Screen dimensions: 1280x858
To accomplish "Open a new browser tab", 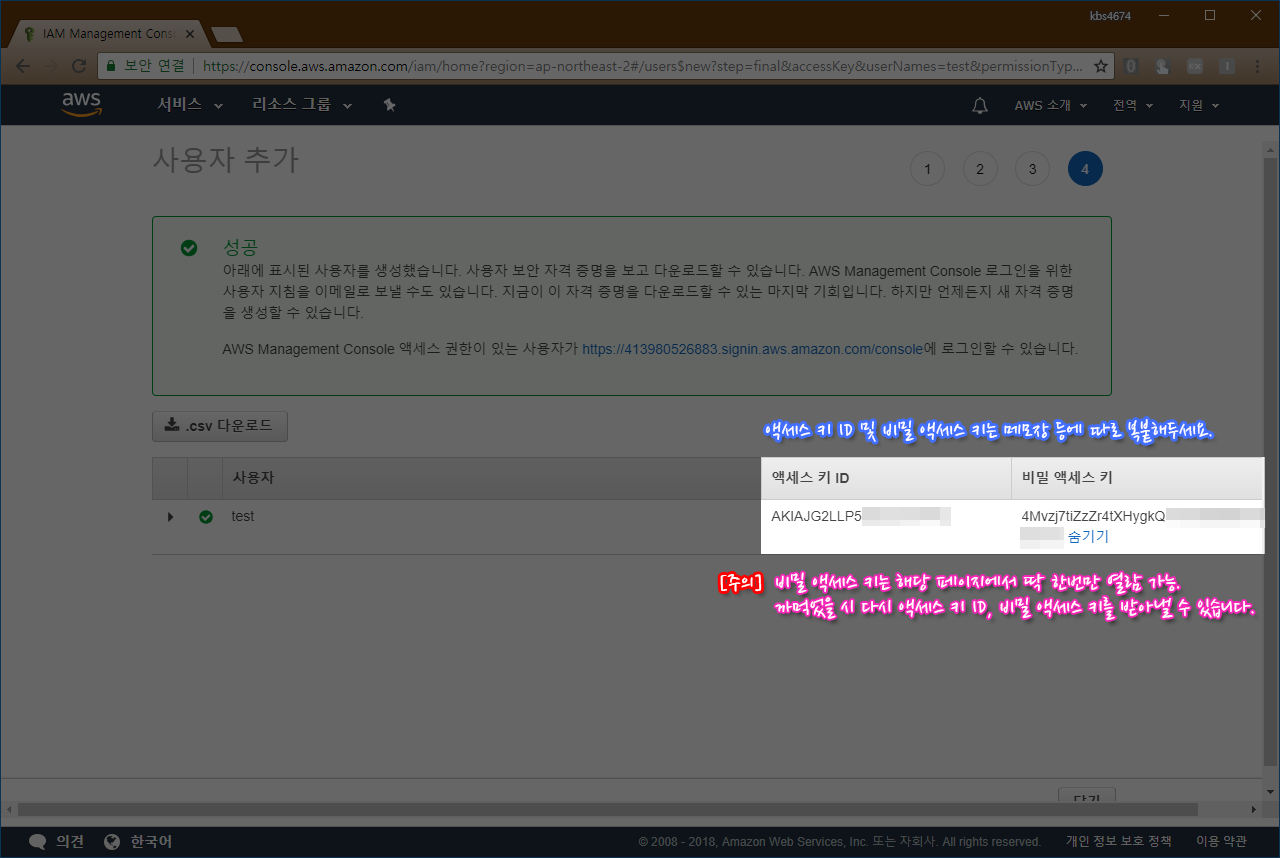I will pos(228,35).
